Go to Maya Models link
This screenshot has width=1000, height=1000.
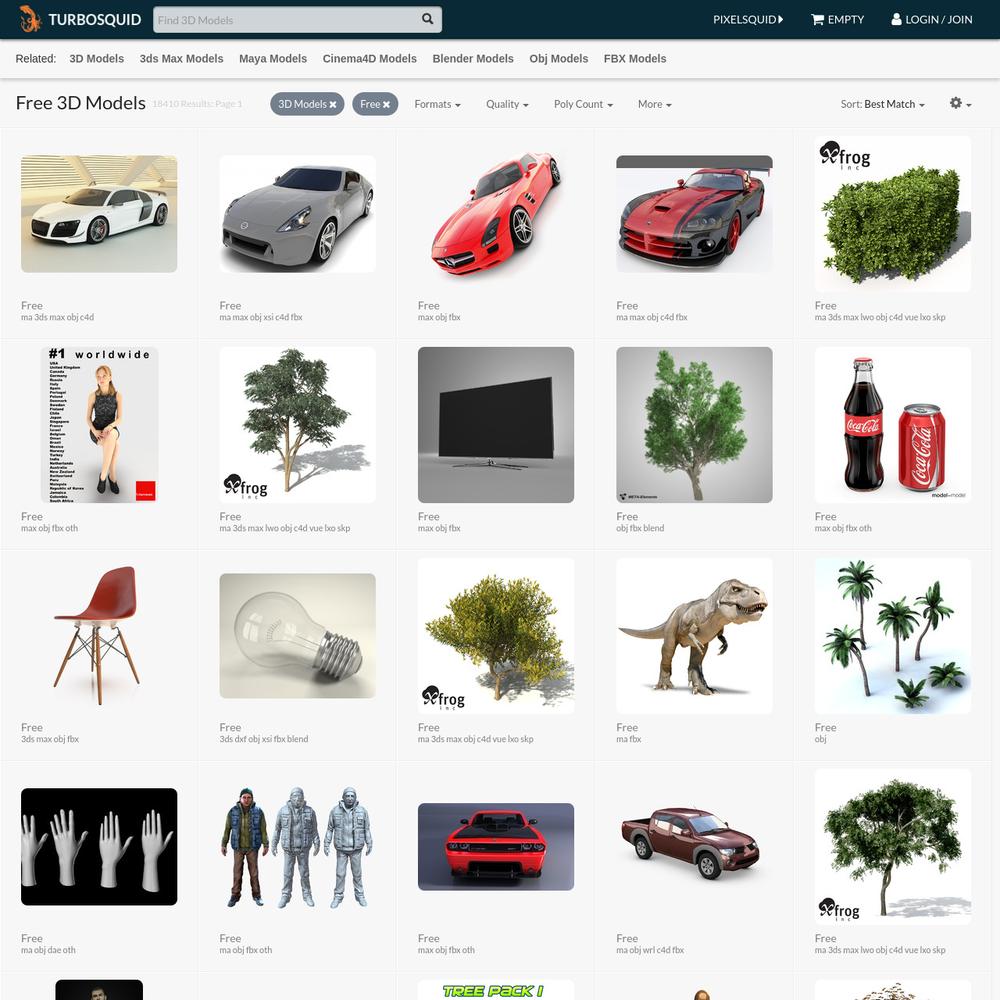pyautogui.click(x=273, y=59)
